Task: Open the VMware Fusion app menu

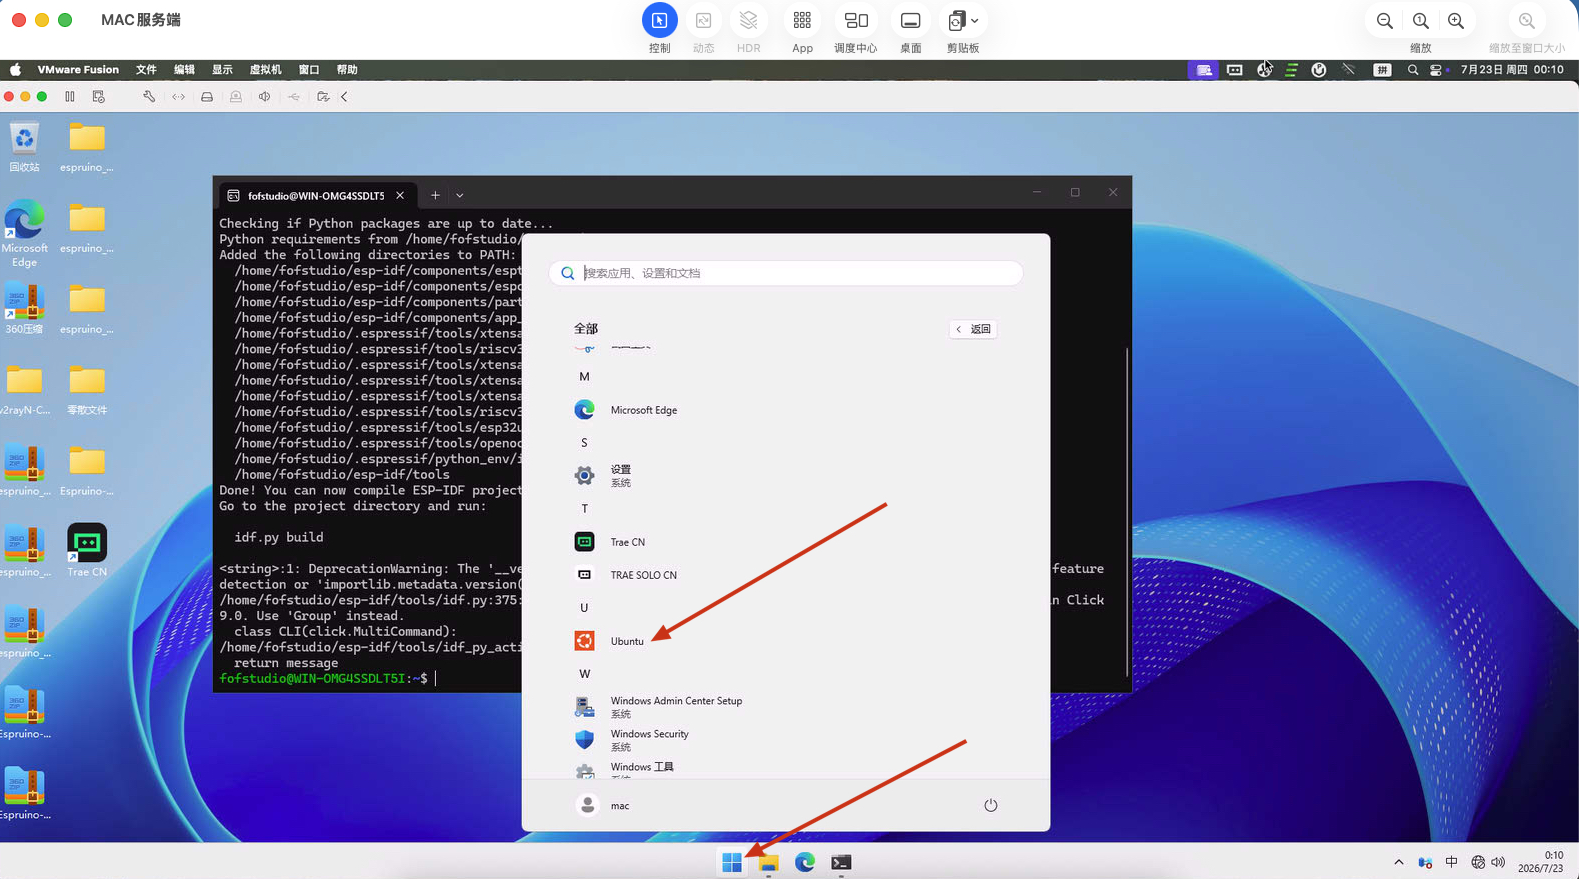Action: [78, 70]
